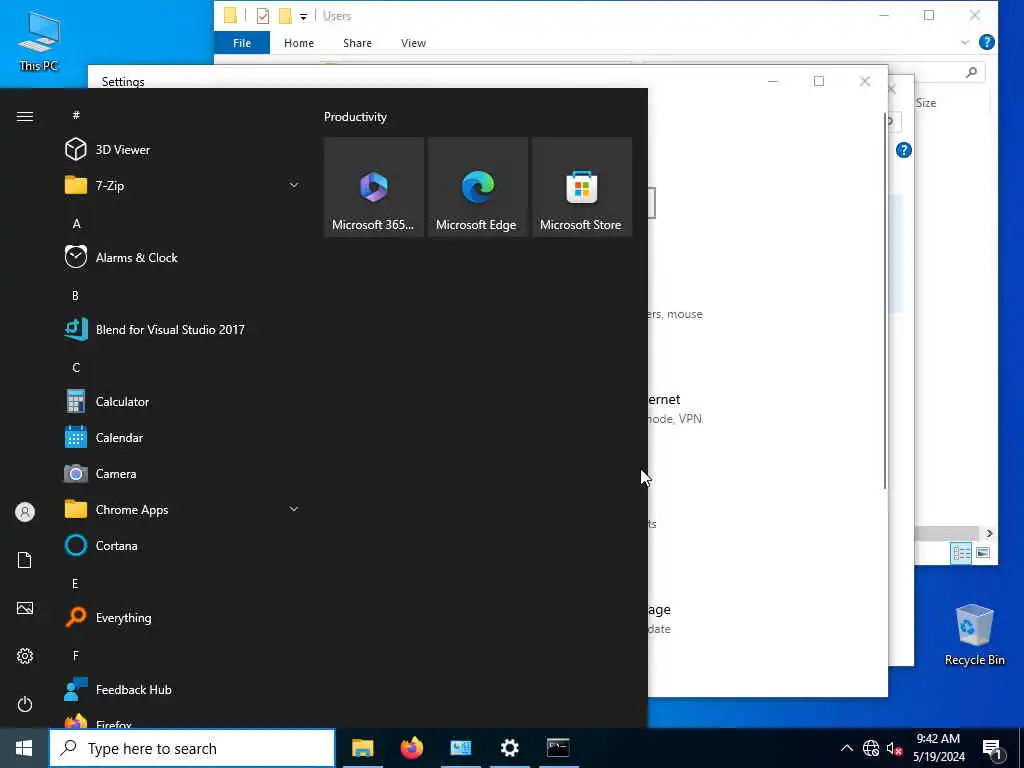The height and width of the screenshot is (768, 1024).
Task: Click the Power button in Start
Action: (x=25, y=704)
